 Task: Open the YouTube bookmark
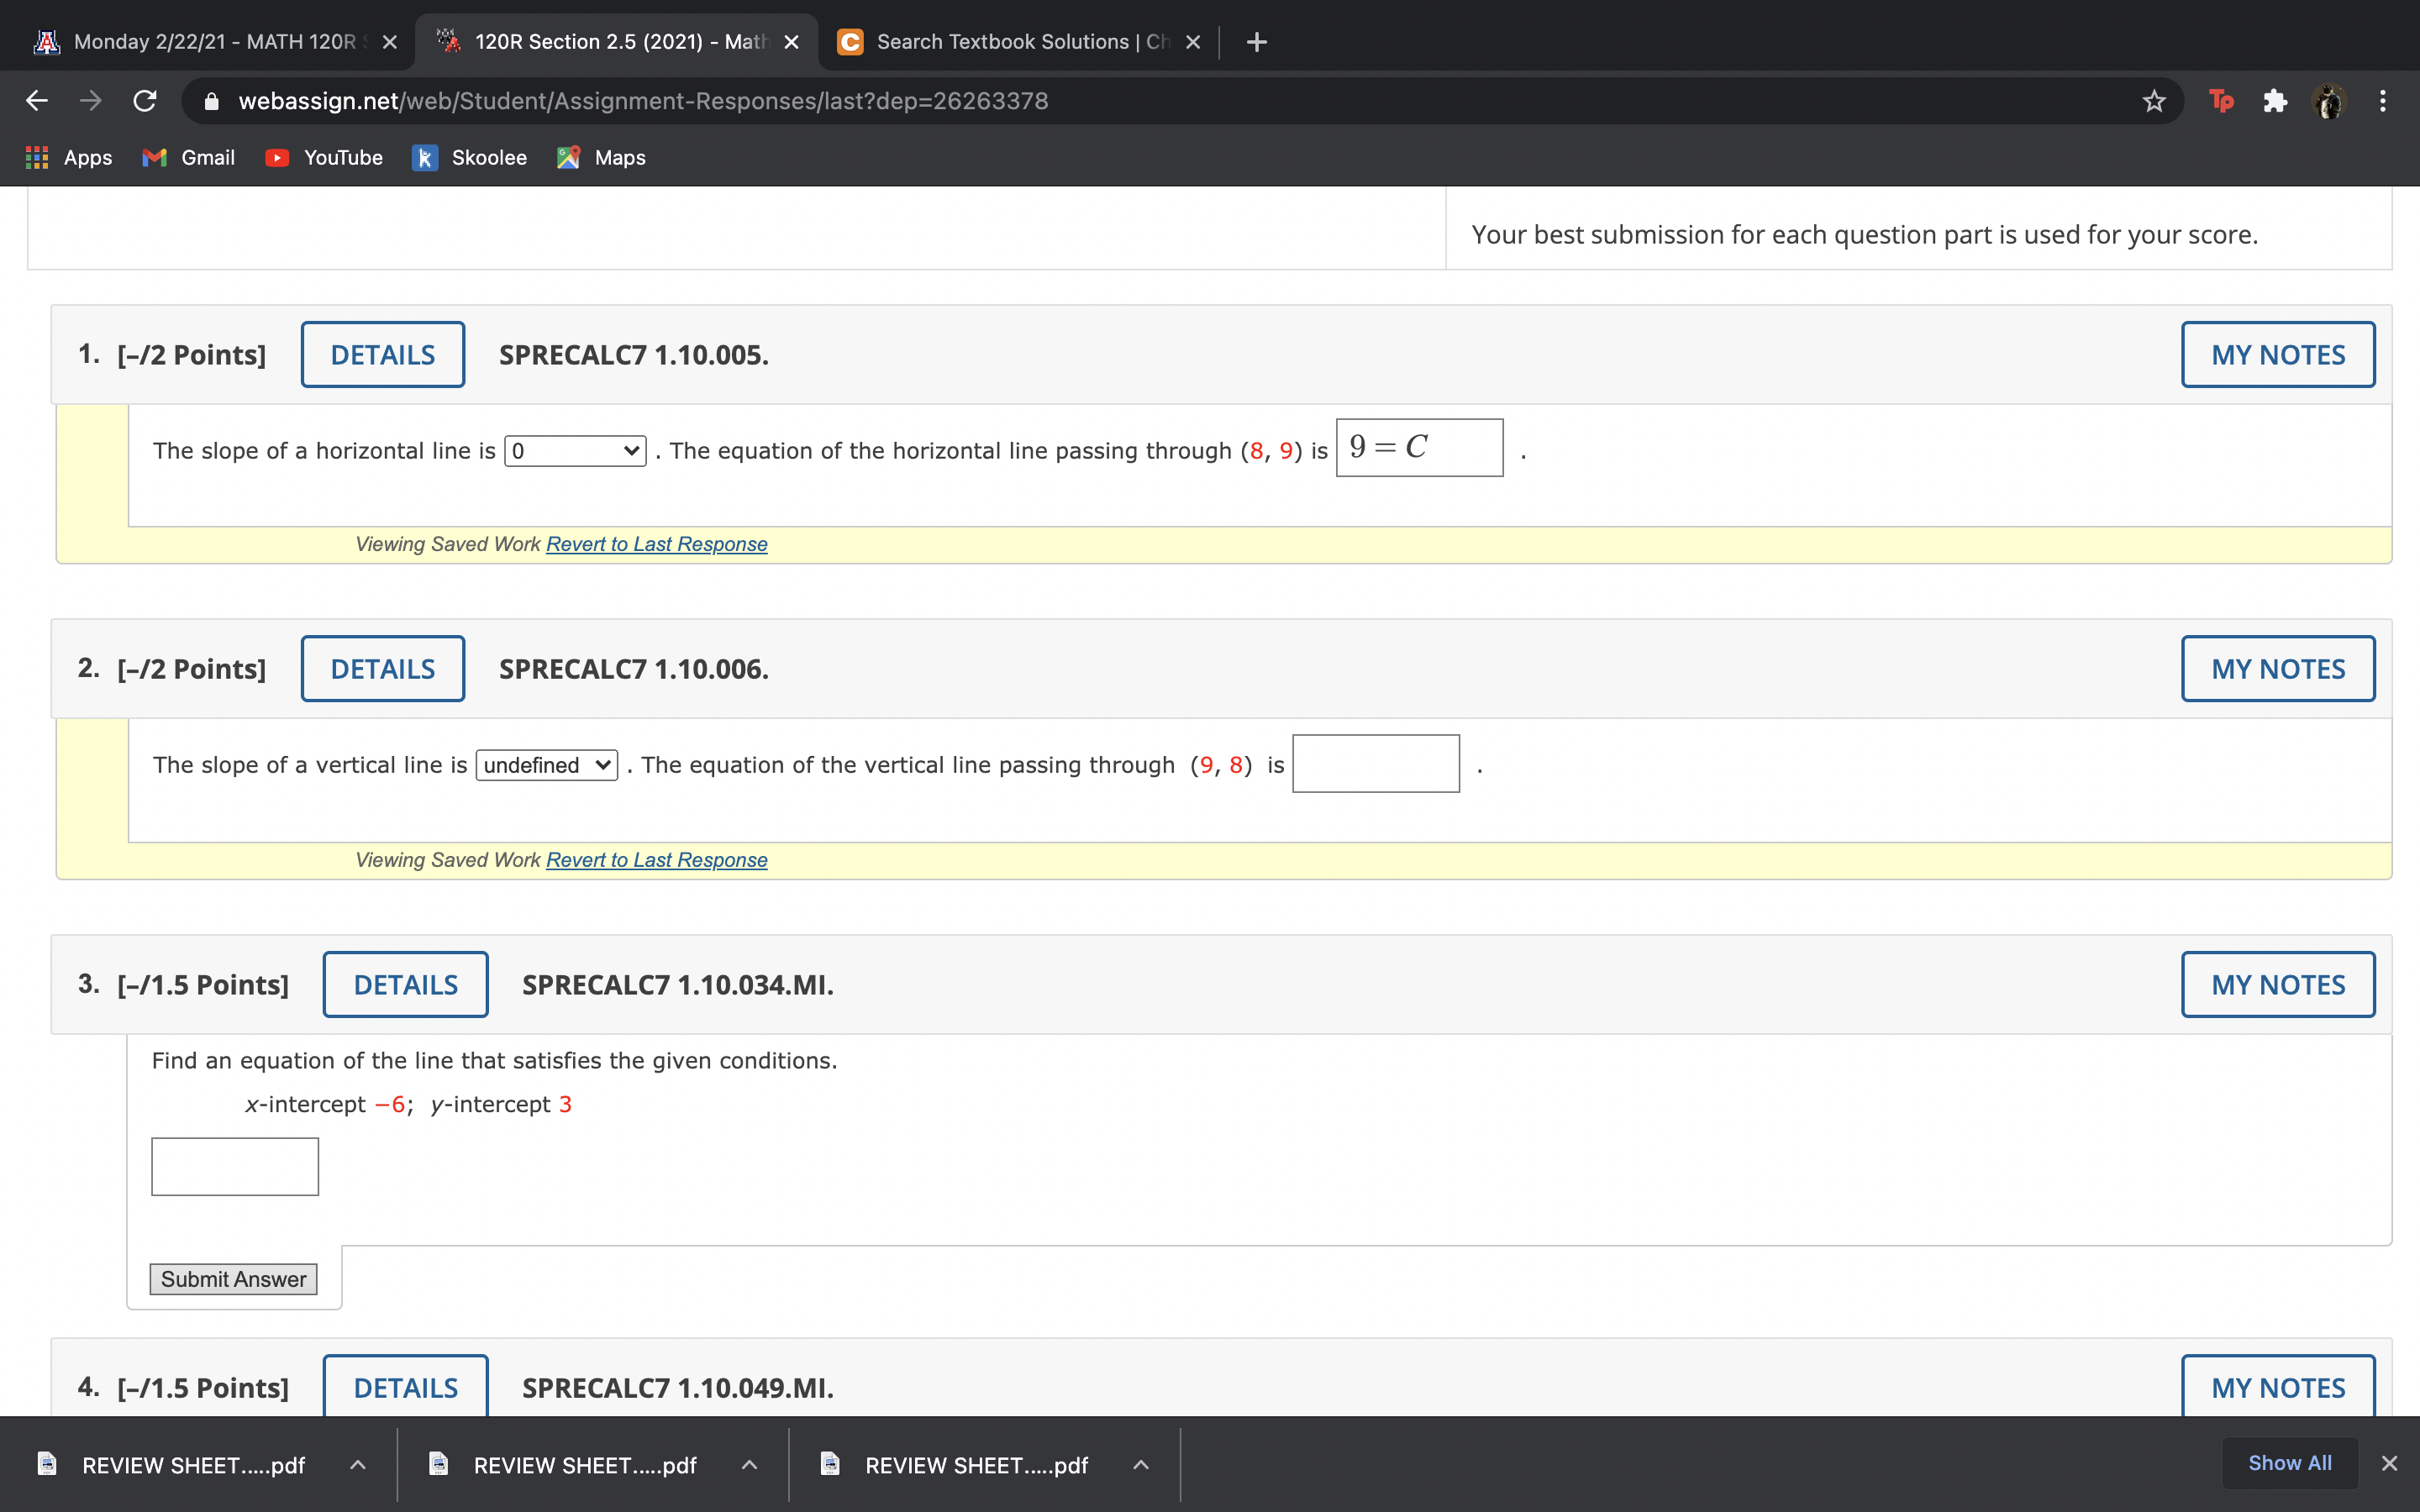(x=324, y=158)
